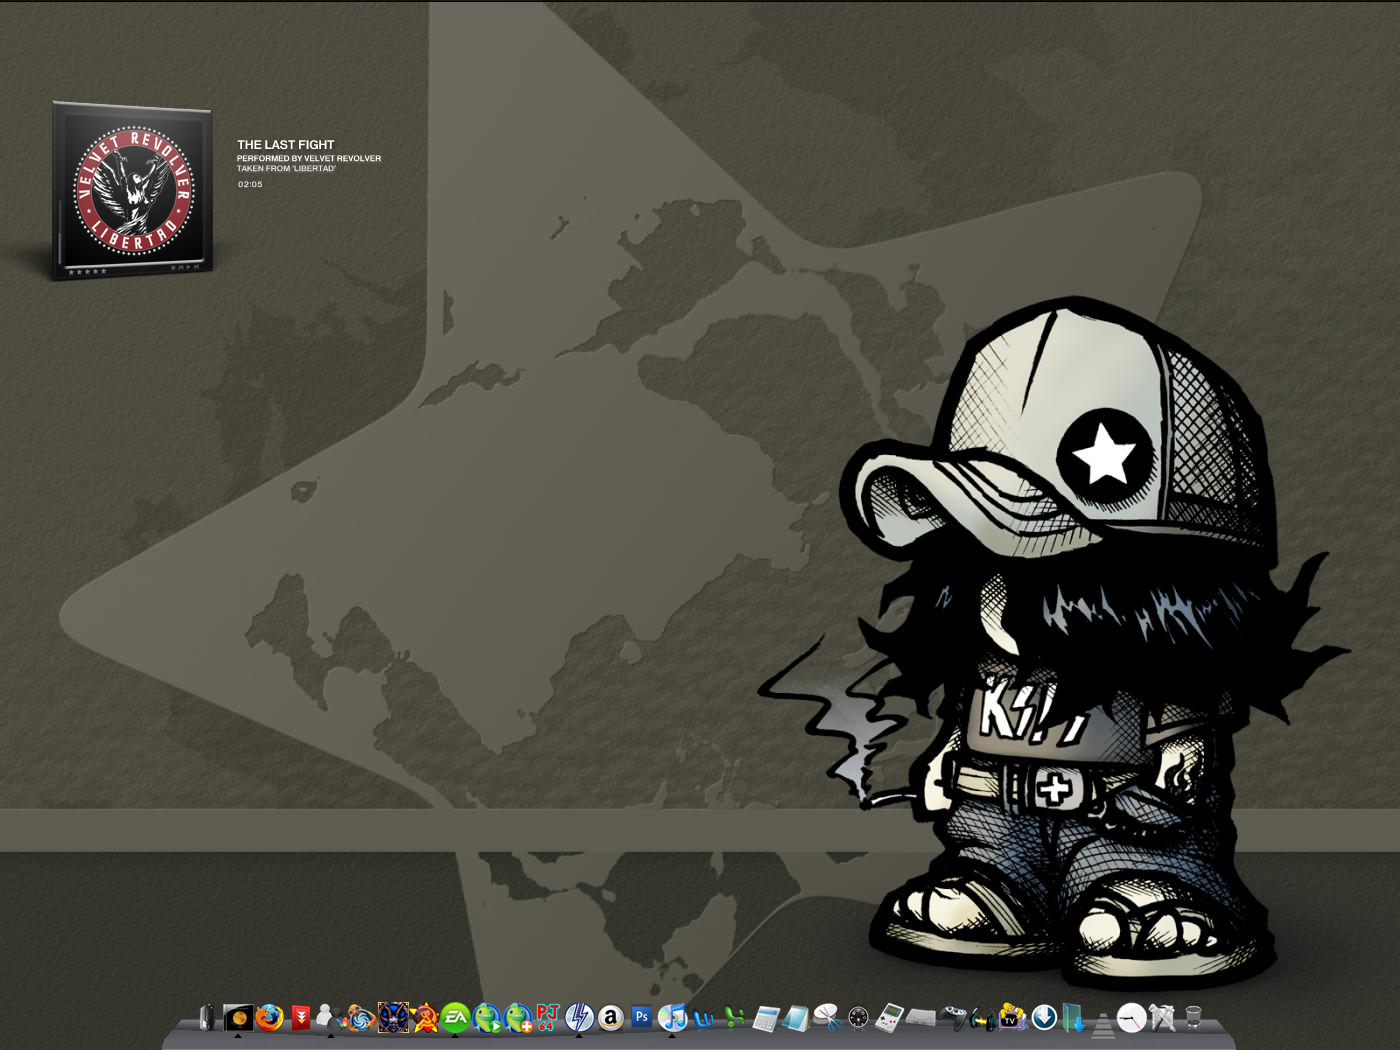Open the blue horned demon game icon
Viewport: 1400px width, 1050px height.
(393, 1018)
